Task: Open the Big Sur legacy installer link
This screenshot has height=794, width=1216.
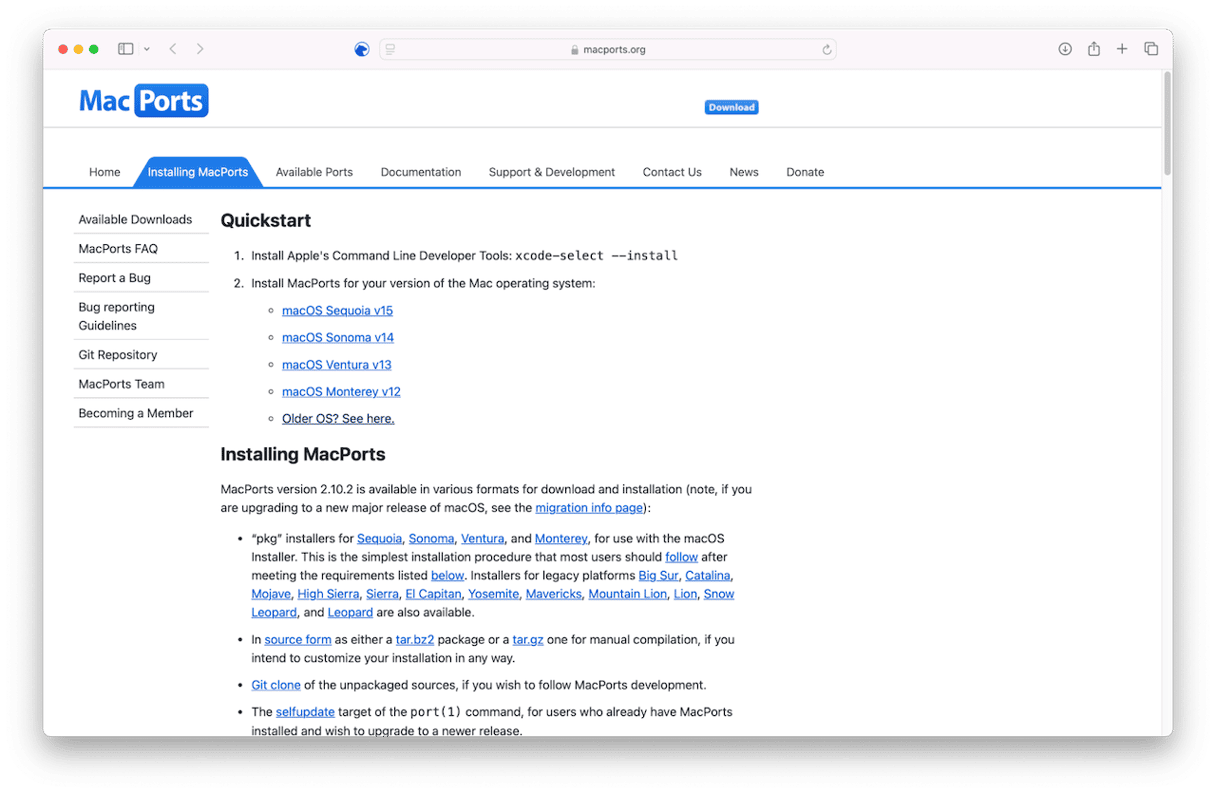Action: (x=659, y=575)
